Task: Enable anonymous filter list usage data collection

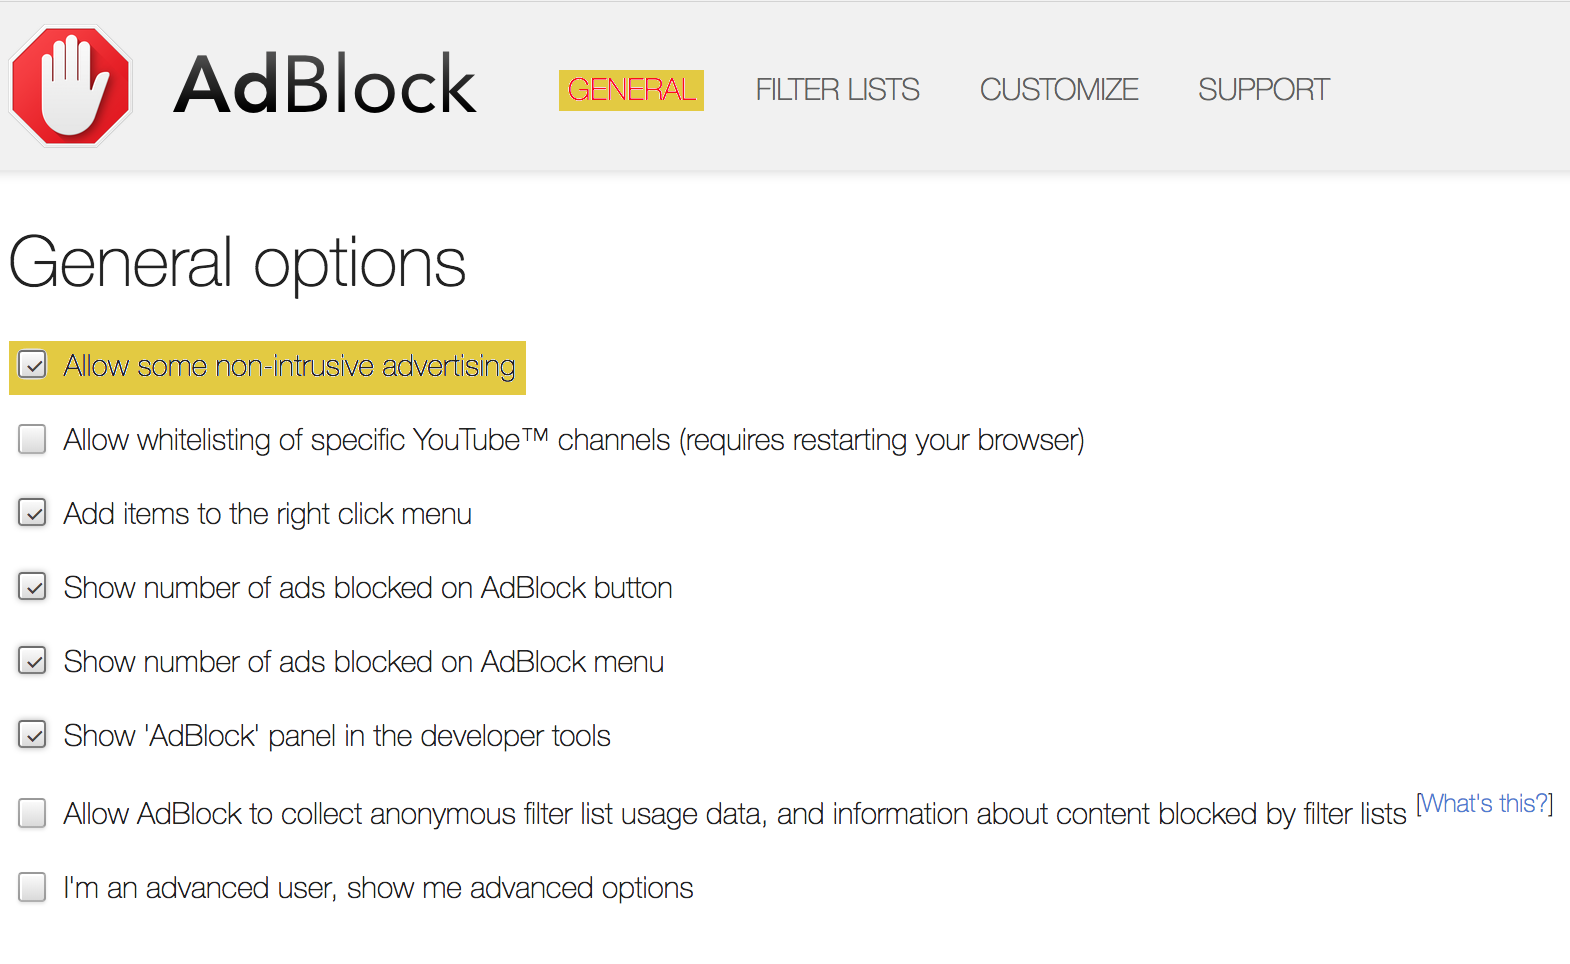Action: point(33,813)
